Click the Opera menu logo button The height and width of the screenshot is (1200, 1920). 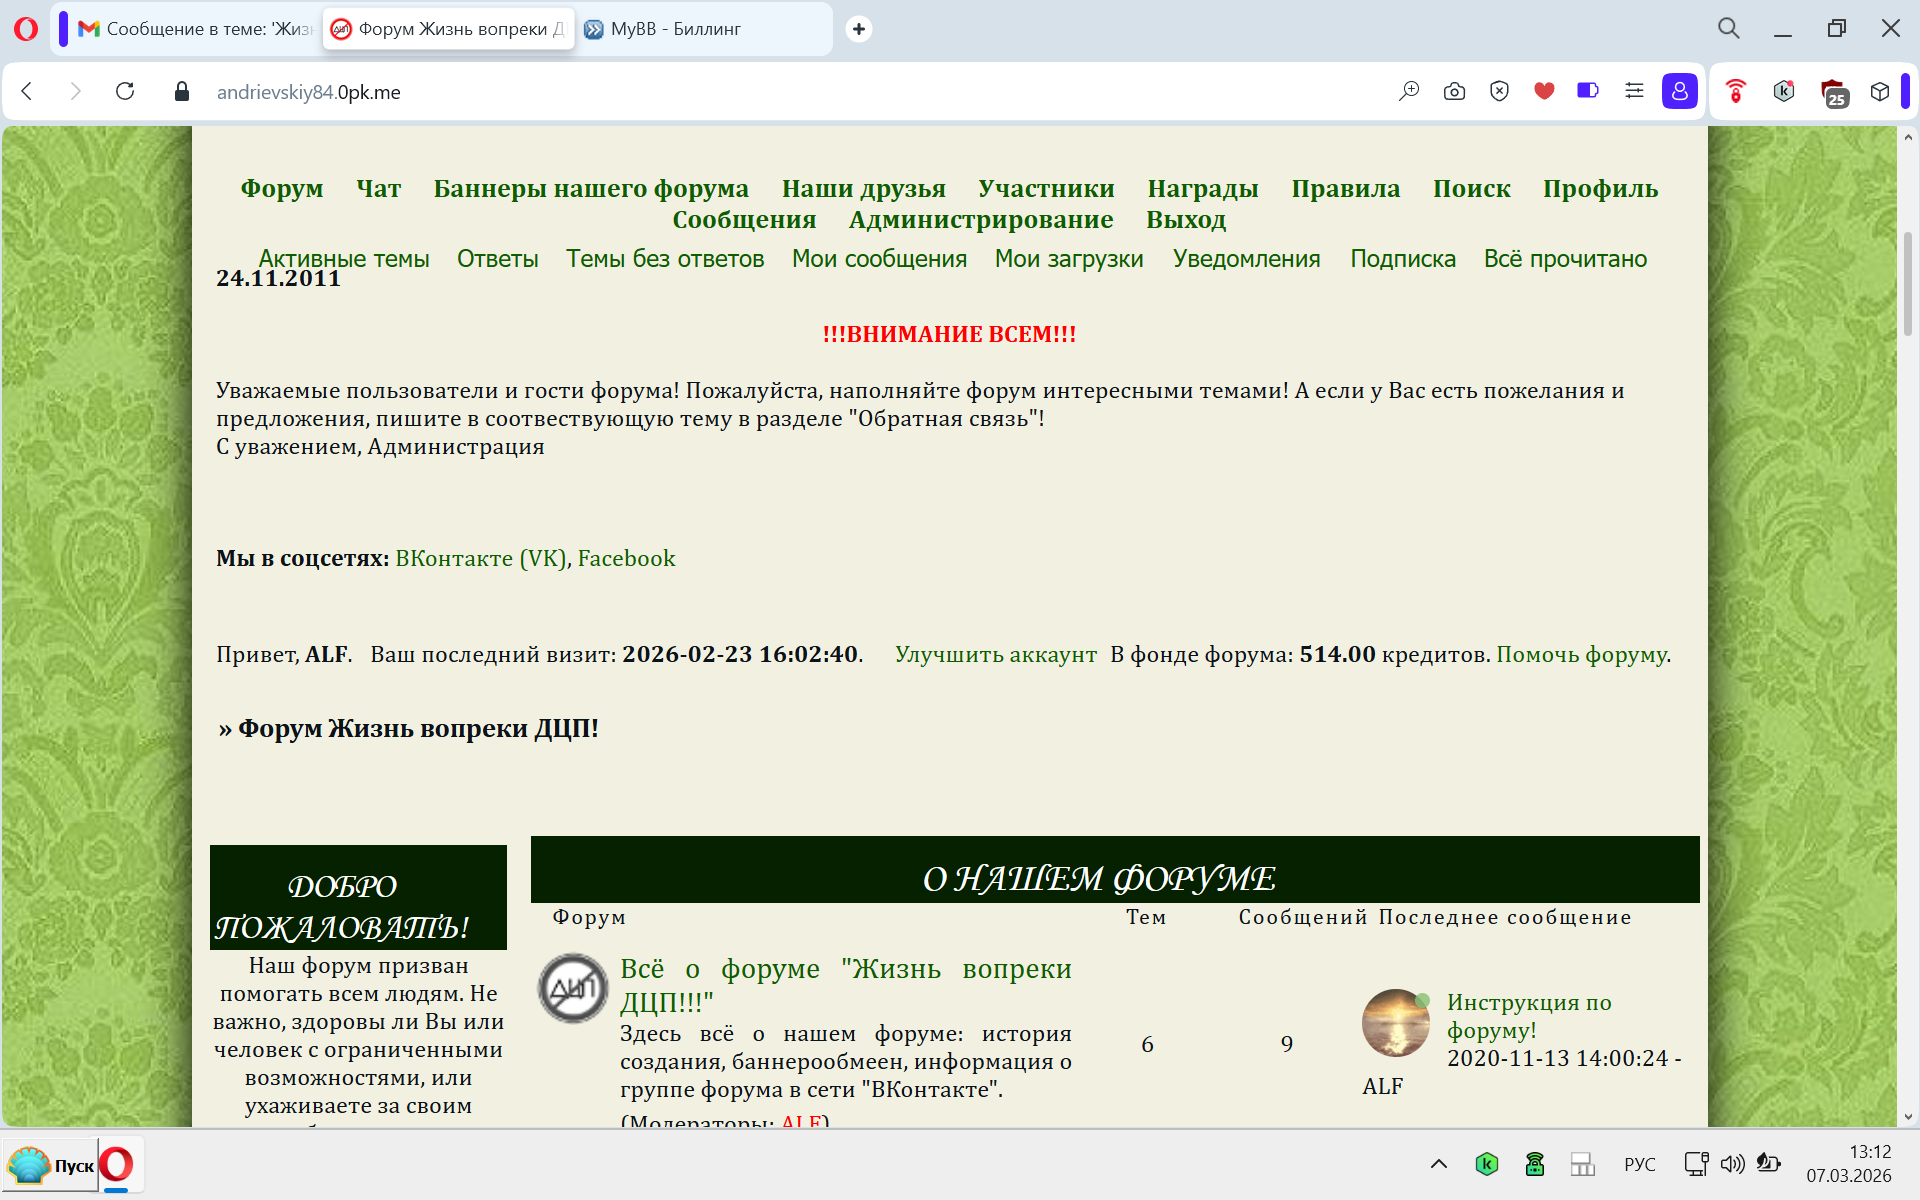pyautogui.click(x=26, y=28)
